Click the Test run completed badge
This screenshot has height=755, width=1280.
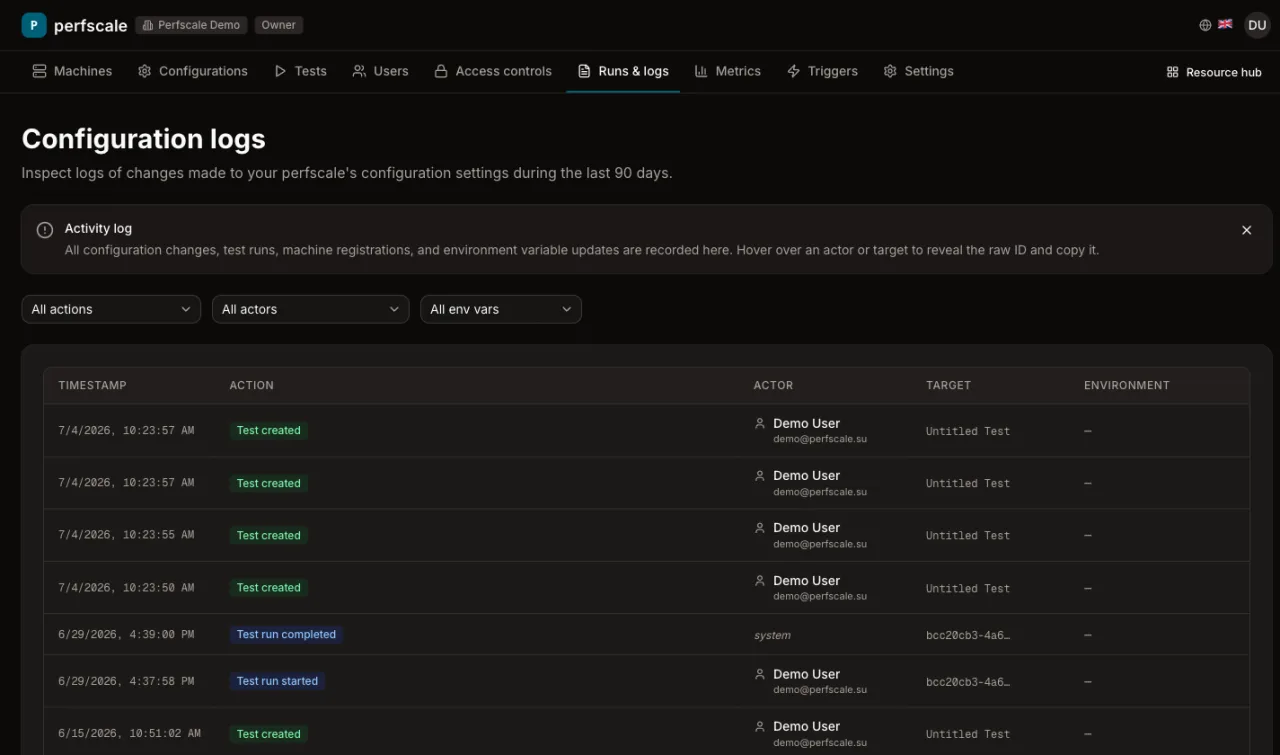tap(286, 634)
